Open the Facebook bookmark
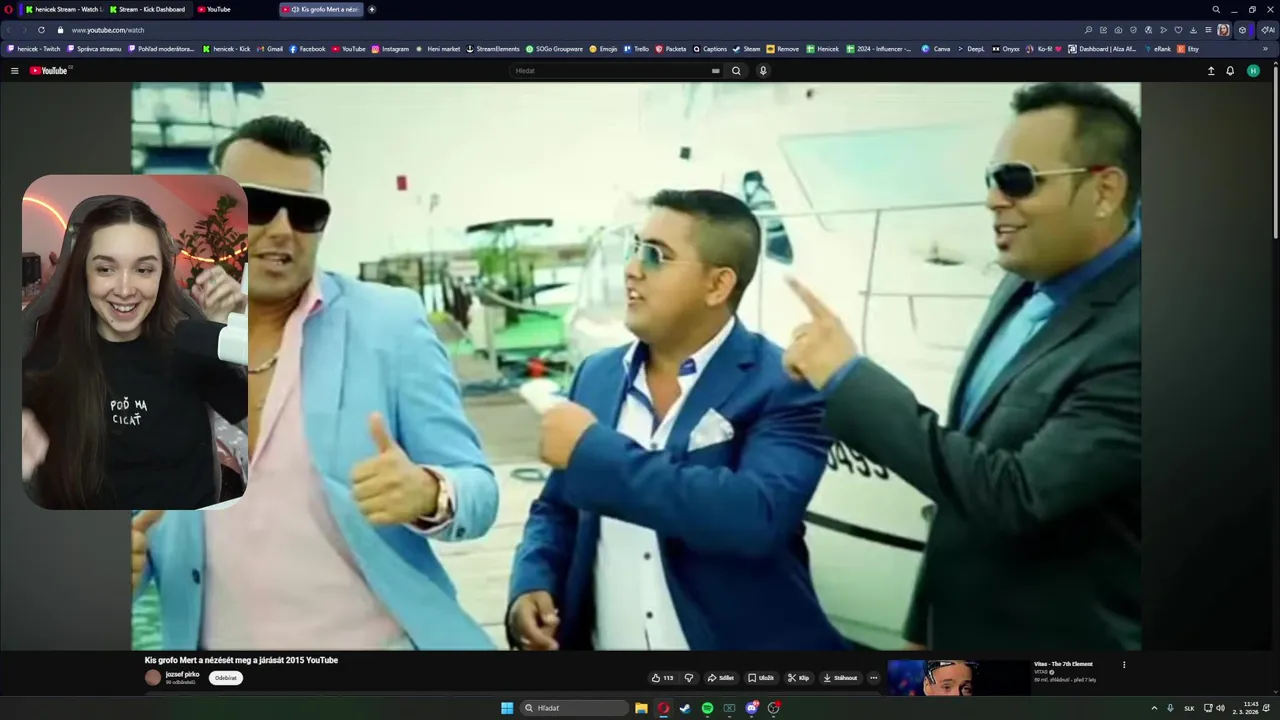 (307, 49)
